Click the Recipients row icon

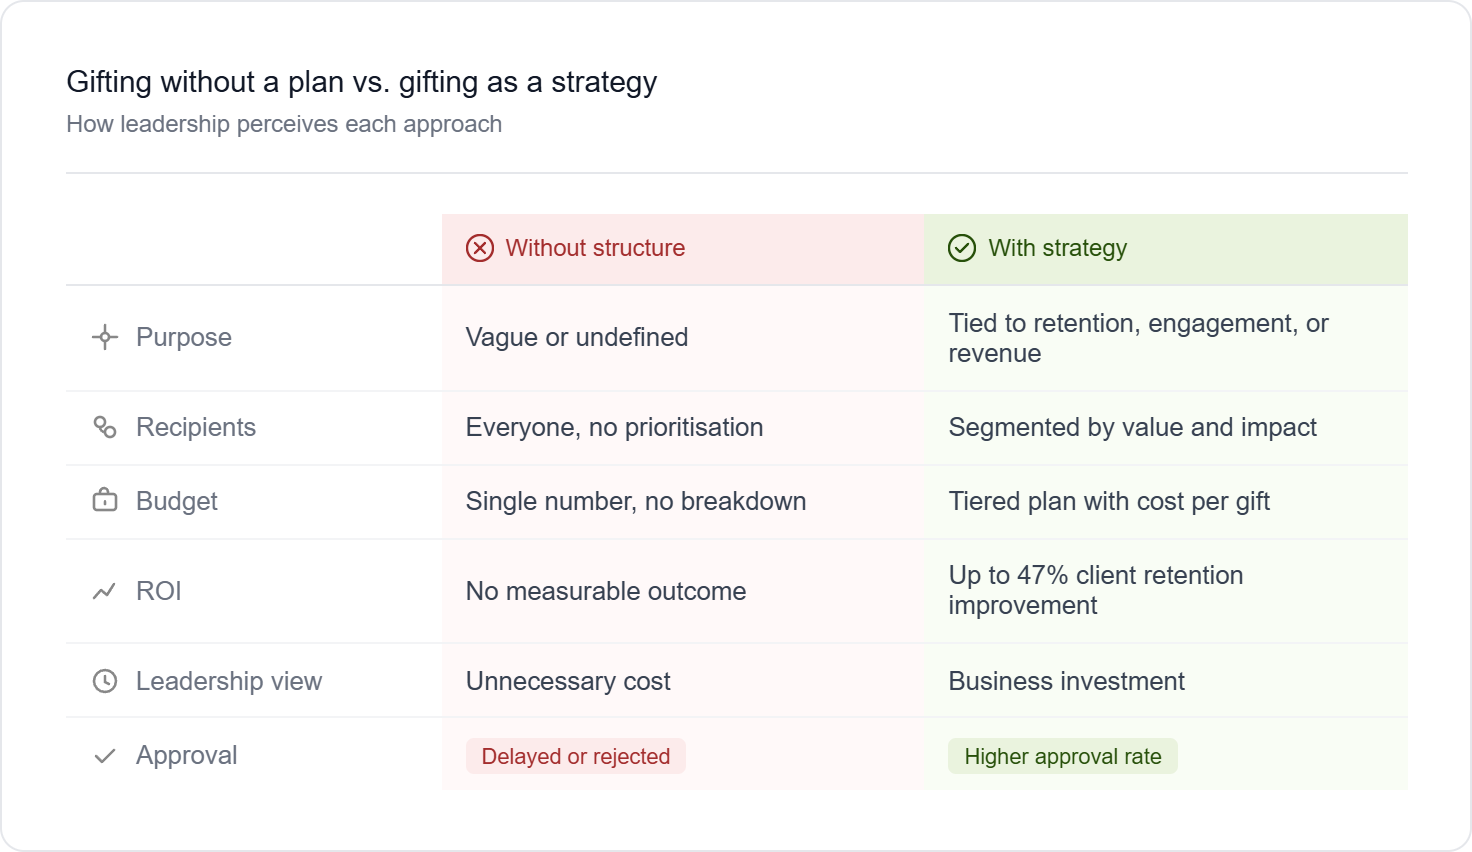click(105, 427)
